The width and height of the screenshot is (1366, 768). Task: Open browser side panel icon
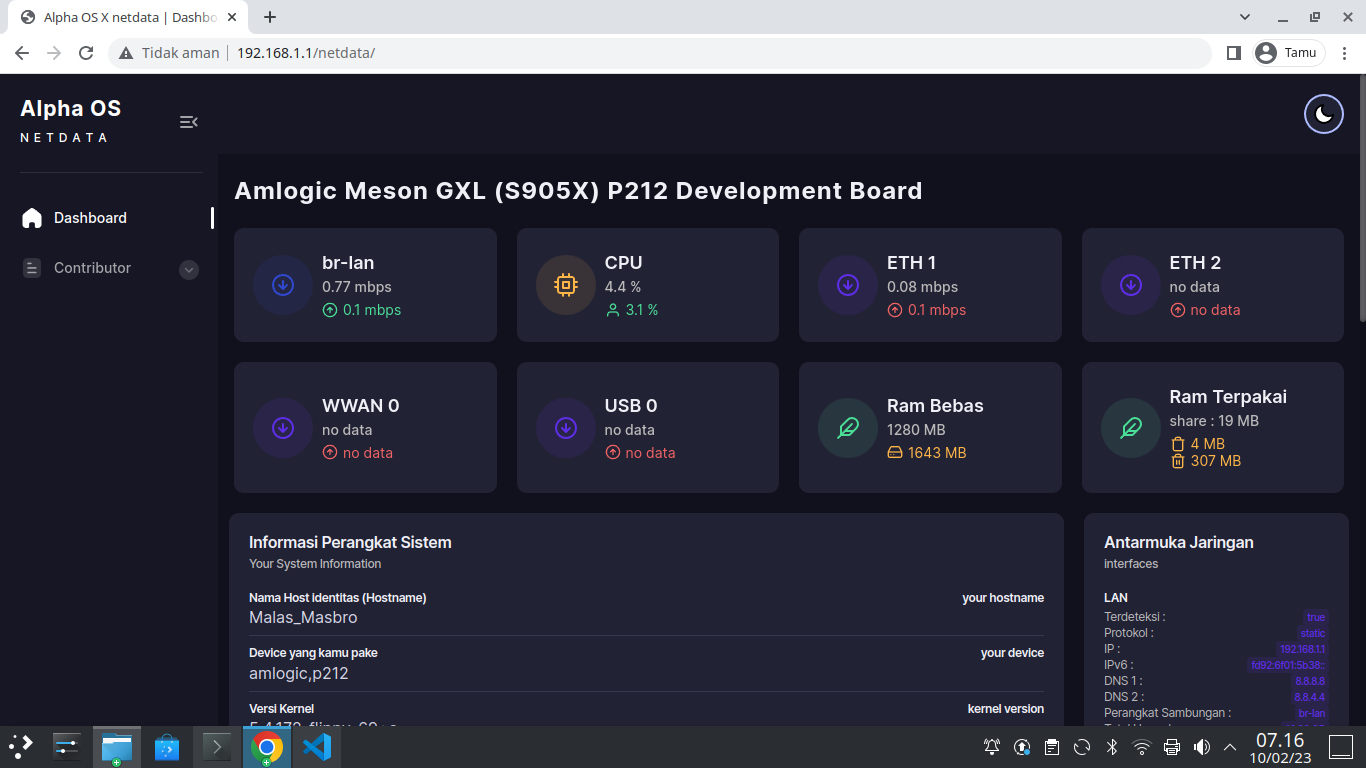pos(1234,53)
